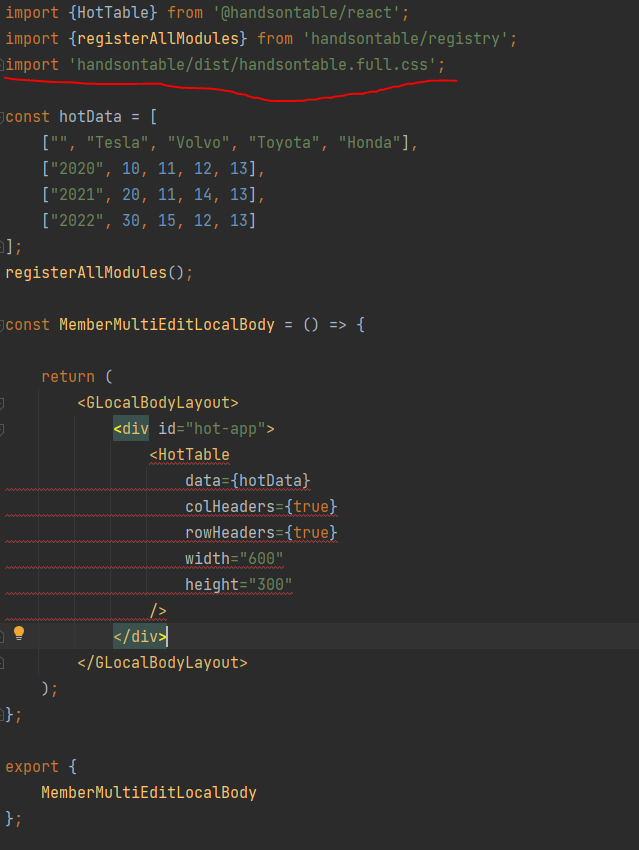This screenshot has width=639, height=850.
Task: Click the "Tesla" string in the array
Action: [x=118, y=143]
